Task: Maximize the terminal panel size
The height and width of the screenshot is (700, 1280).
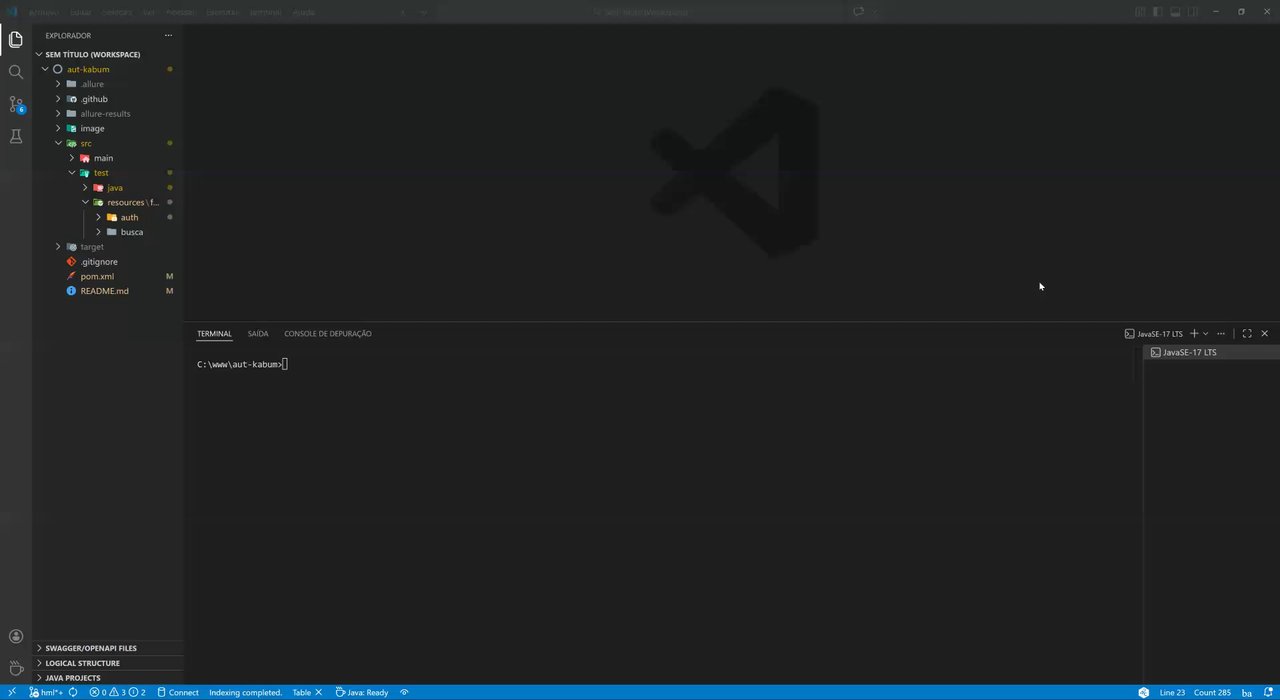Action: coord(1247,333)
